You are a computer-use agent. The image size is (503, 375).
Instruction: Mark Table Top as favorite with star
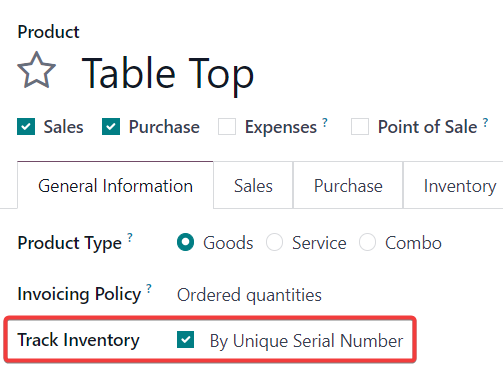[36, 70]
